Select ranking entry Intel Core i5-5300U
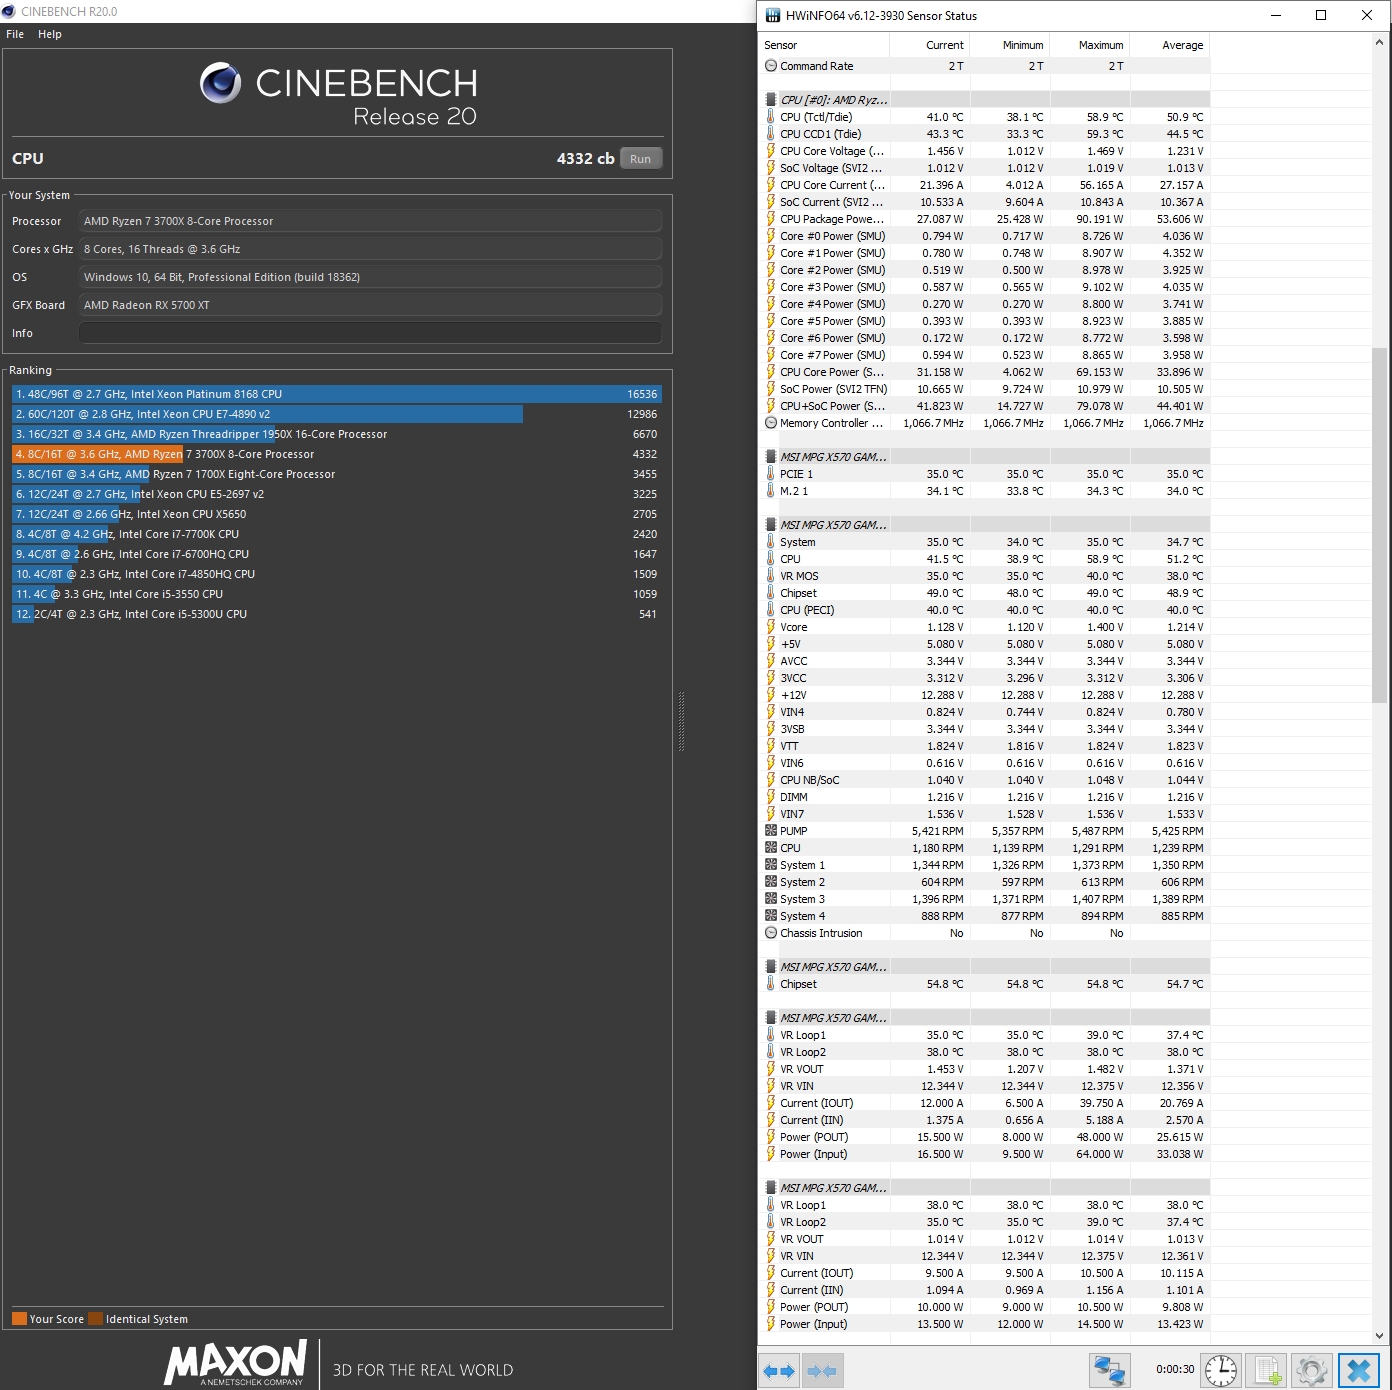The image size is (1392, 1390). pyautogui.click(x=337, y=614)
